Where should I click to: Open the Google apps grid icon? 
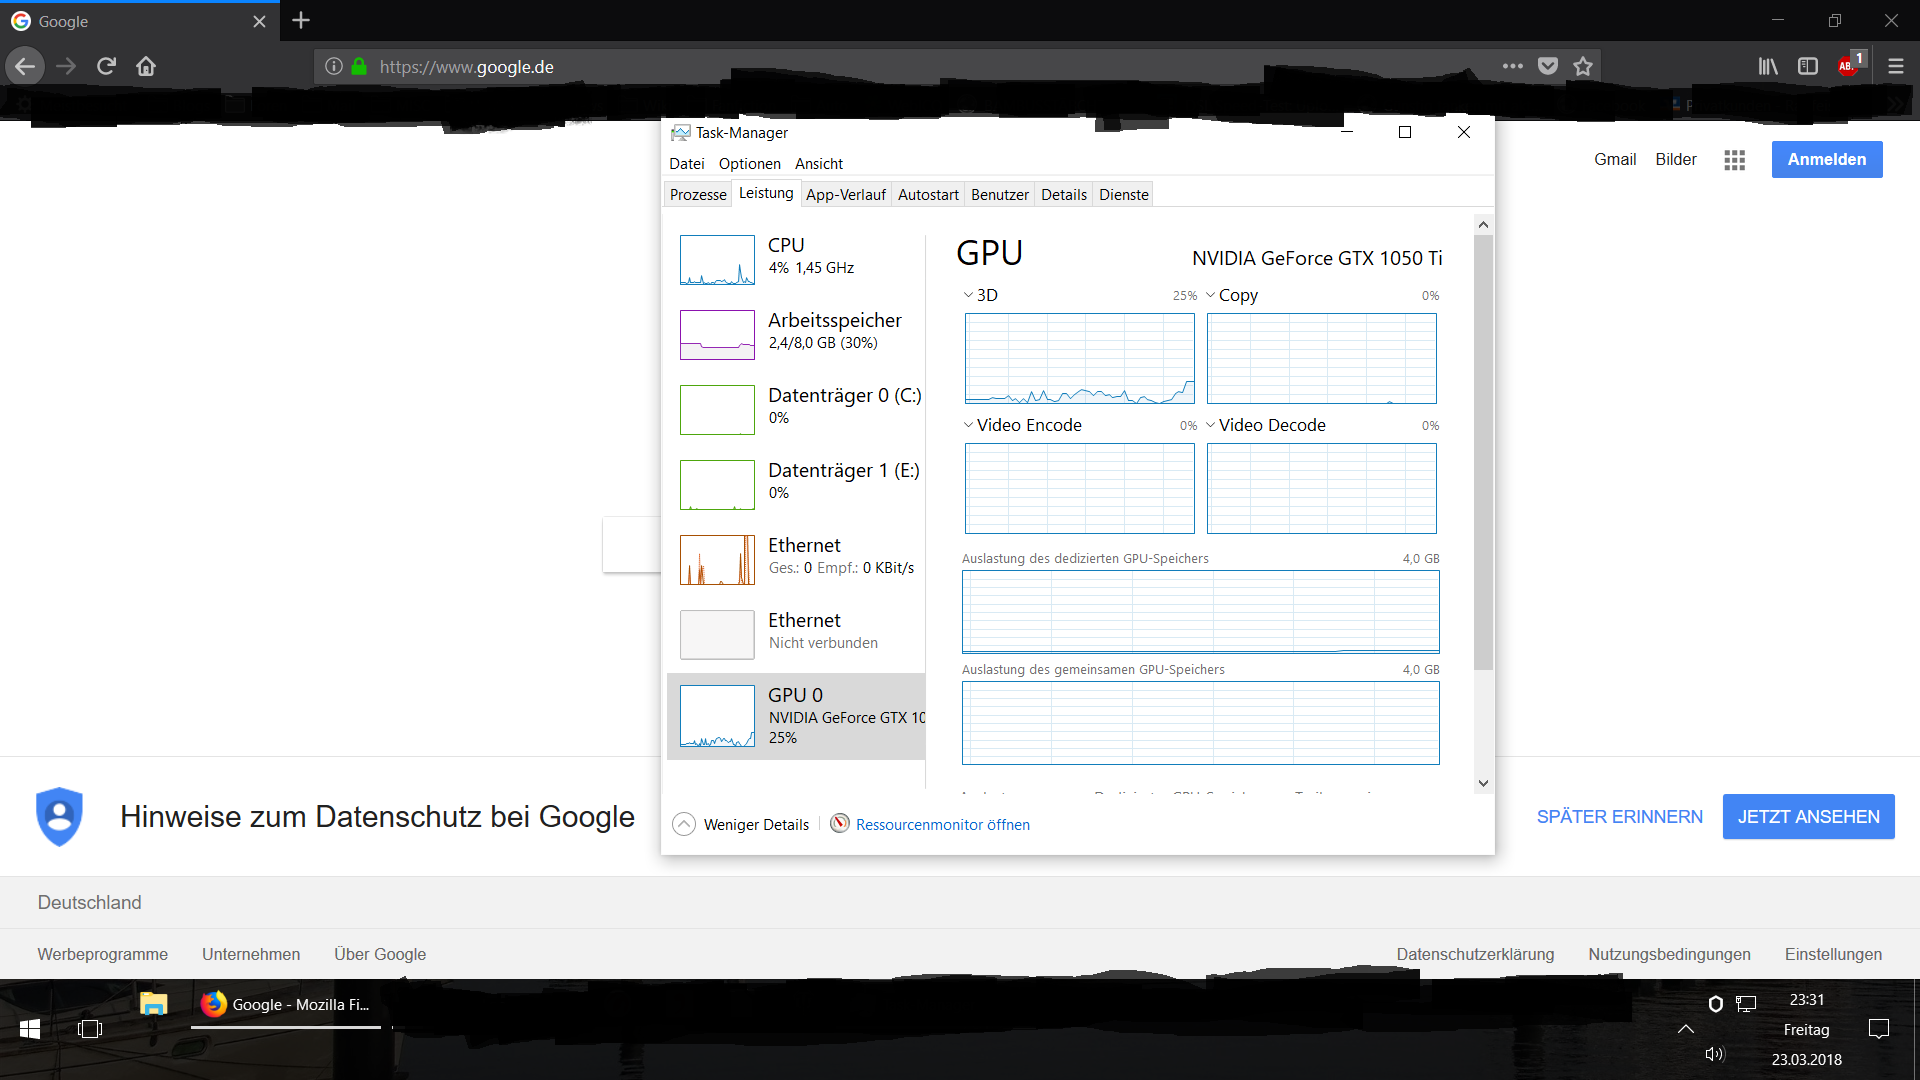point(1734,160)
